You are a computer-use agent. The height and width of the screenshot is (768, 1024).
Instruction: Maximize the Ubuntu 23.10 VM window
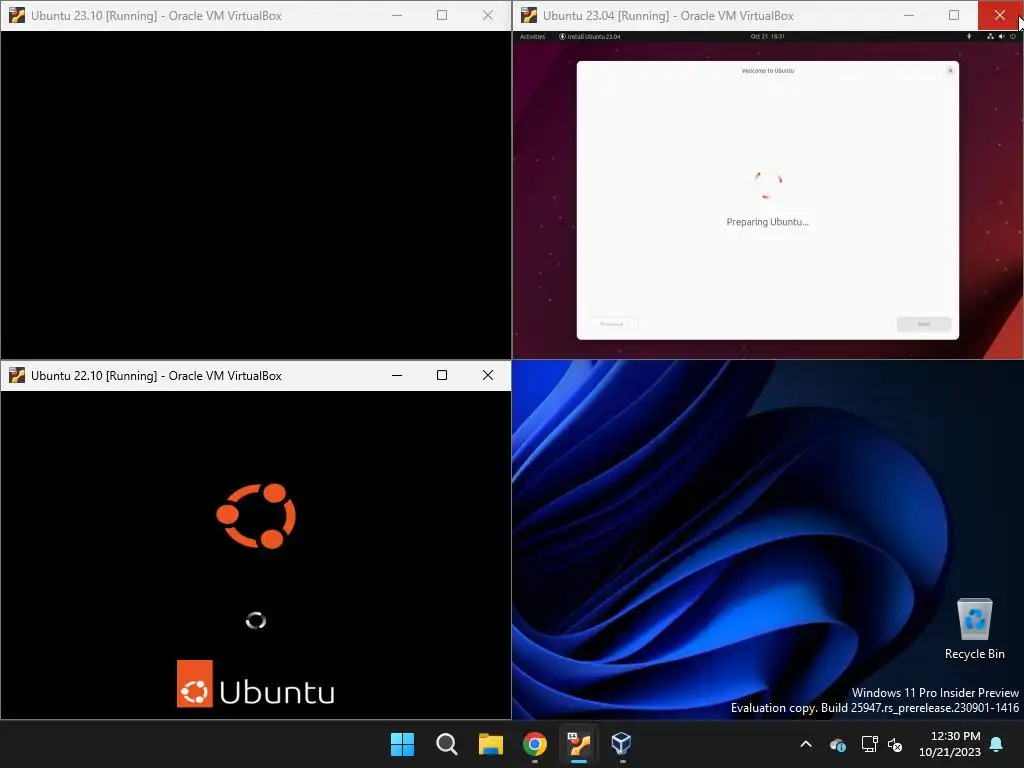click(442, 15)
